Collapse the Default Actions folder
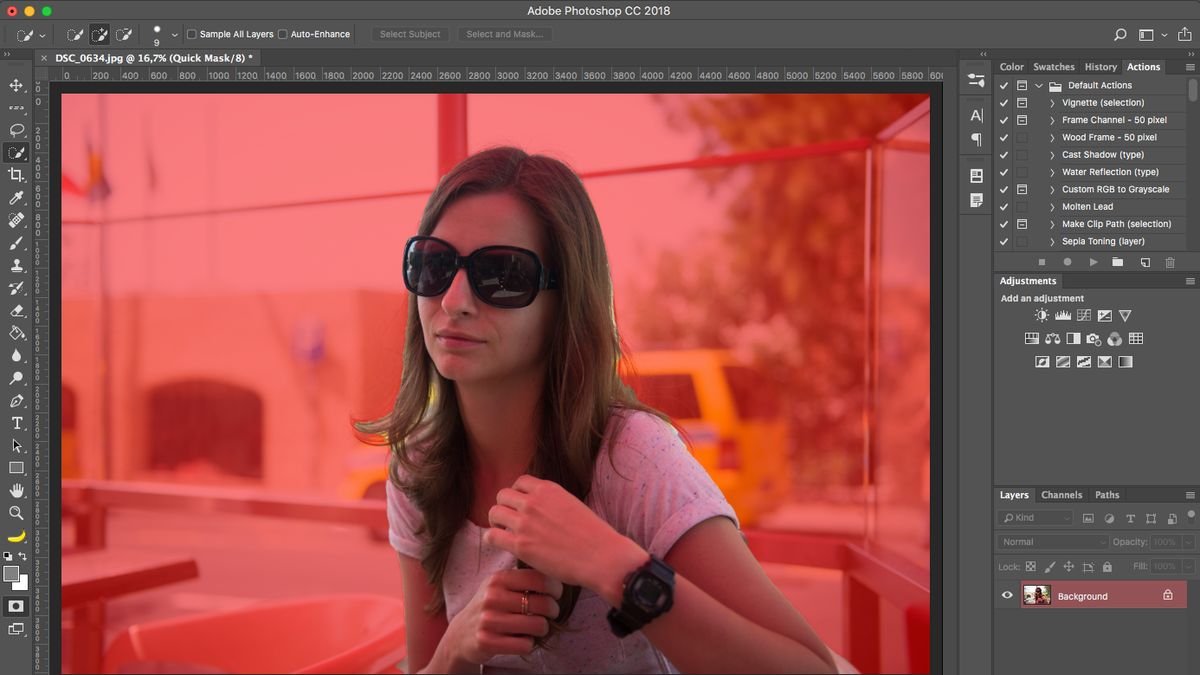 [x=1038, y=85]
